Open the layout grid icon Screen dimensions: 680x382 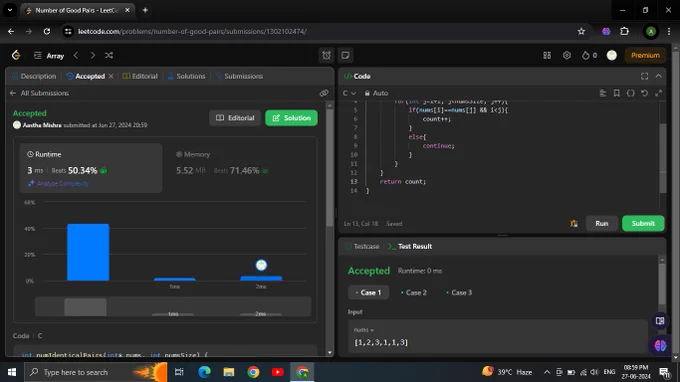click(x=547, y=56)
